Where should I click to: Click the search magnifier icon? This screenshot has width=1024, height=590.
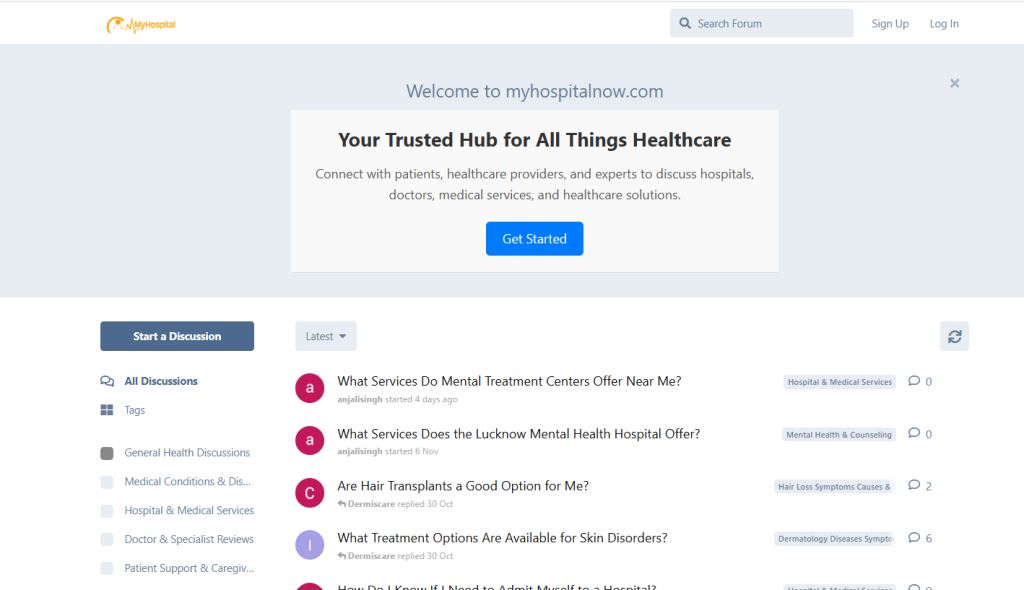[685, 23]
